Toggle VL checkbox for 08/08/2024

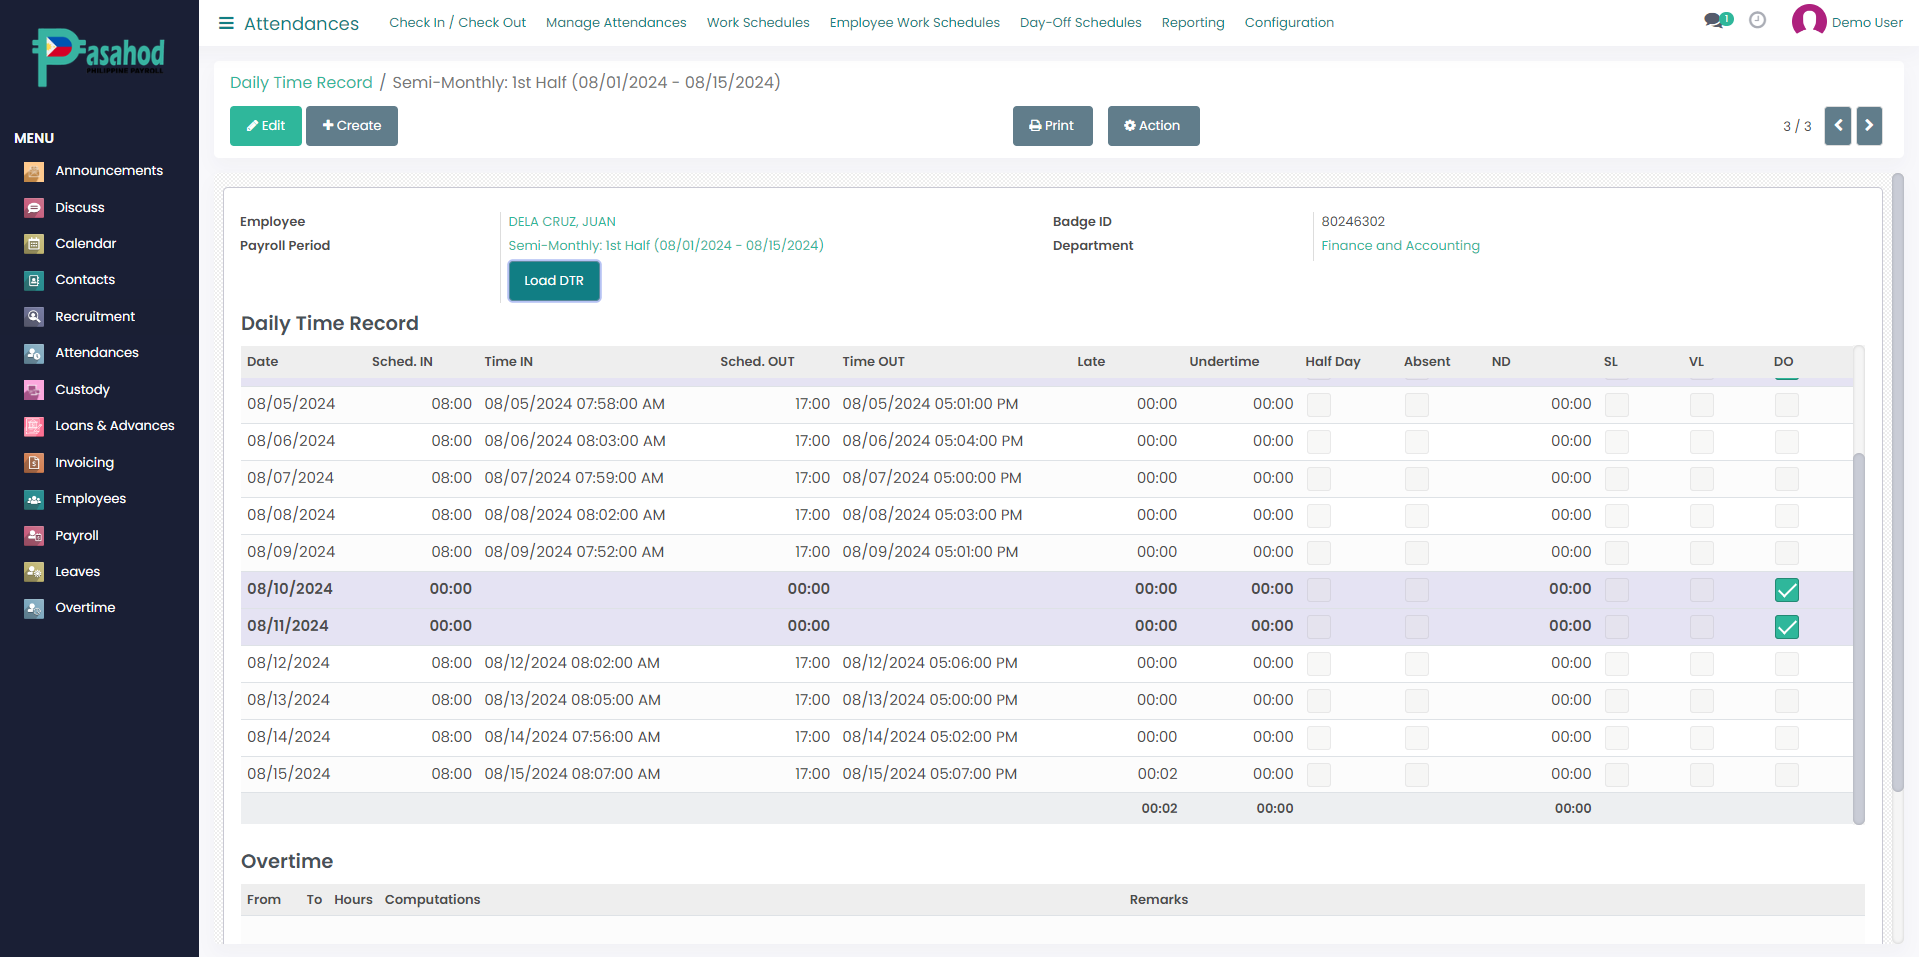1702,516
